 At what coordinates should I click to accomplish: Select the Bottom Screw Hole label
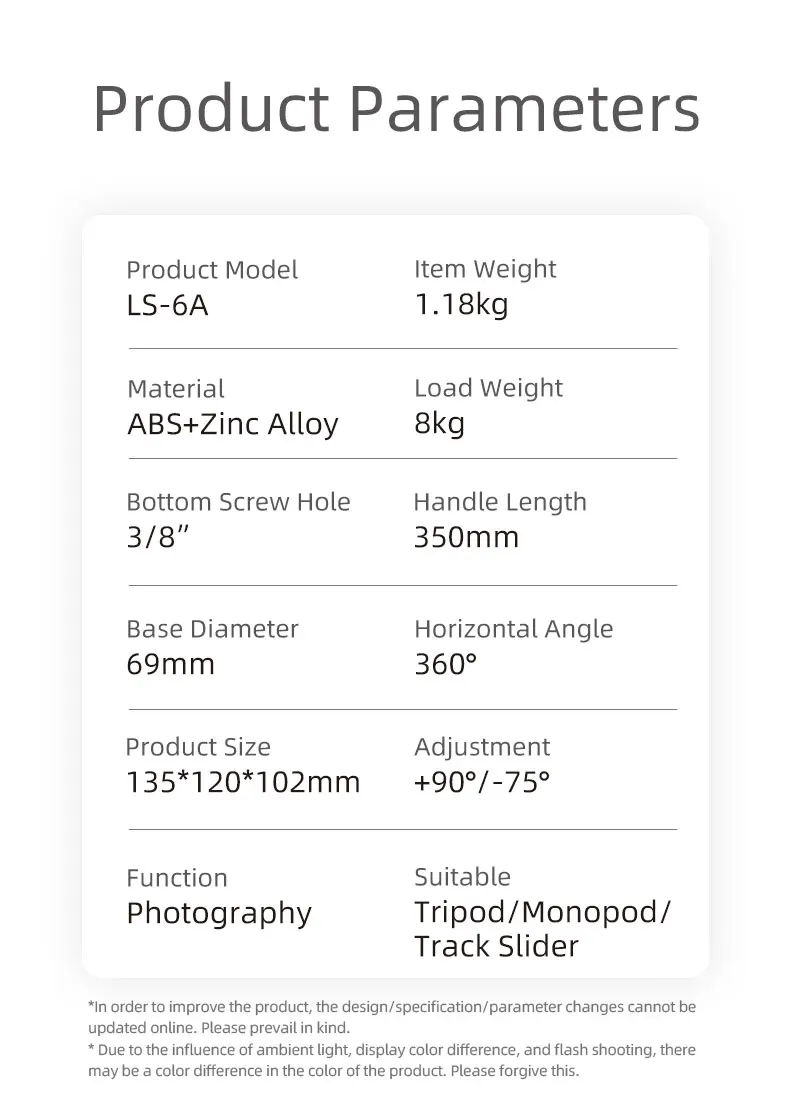(x=238, y=502)
